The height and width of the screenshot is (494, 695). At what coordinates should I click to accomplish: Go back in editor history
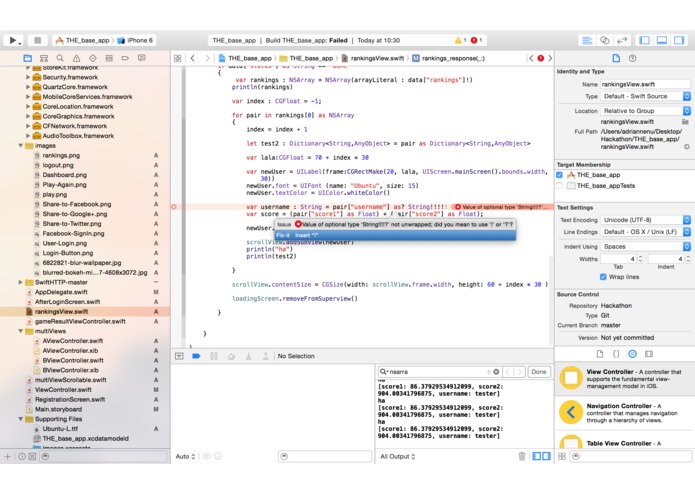pyautogui.click(x=192, y=58)
